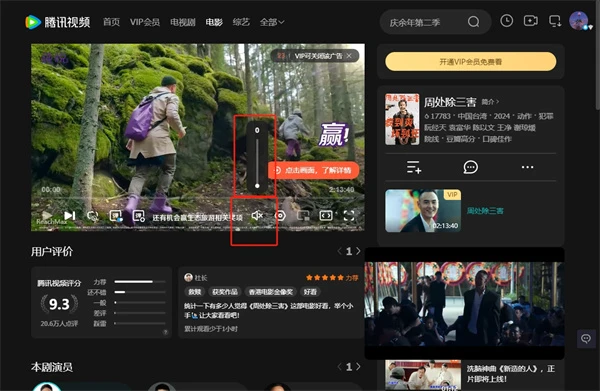This screenshot has width=600, height=391.
Task: Click the video upload icon in header
Action: click(x=530, y=21)
